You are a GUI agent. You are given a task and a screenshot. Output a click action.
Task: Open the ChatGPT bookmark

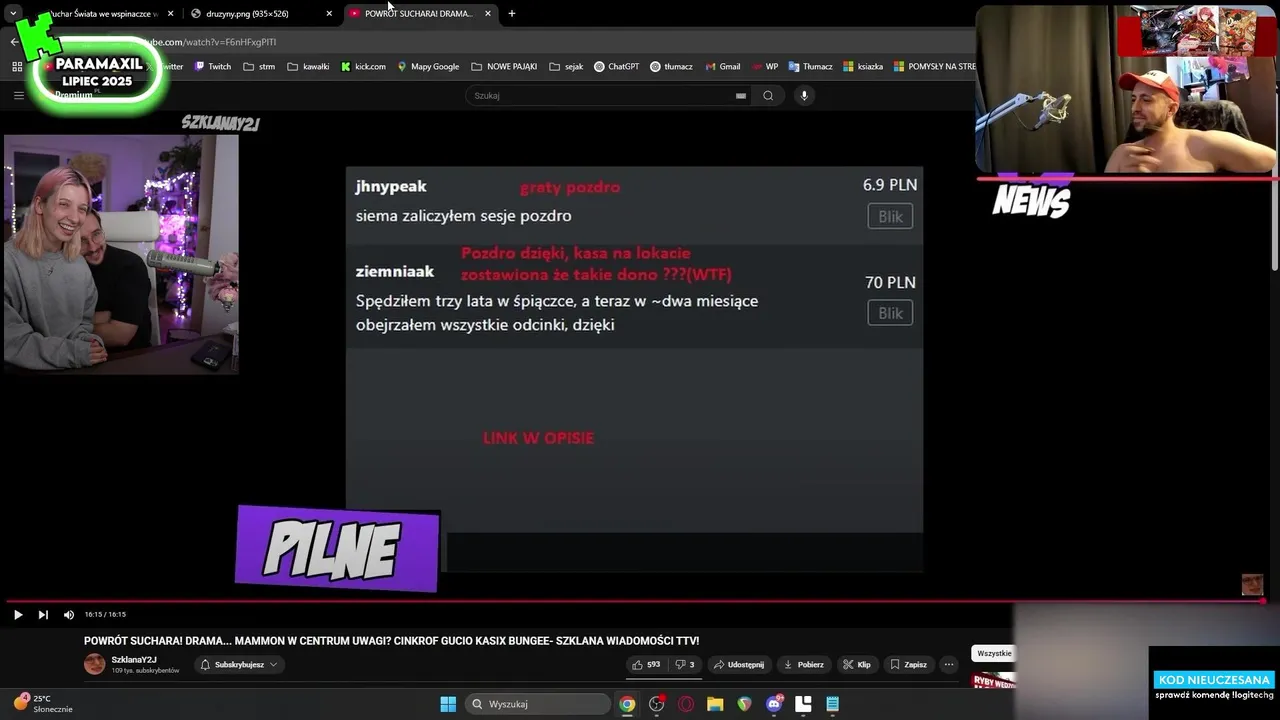pos(616,67)
